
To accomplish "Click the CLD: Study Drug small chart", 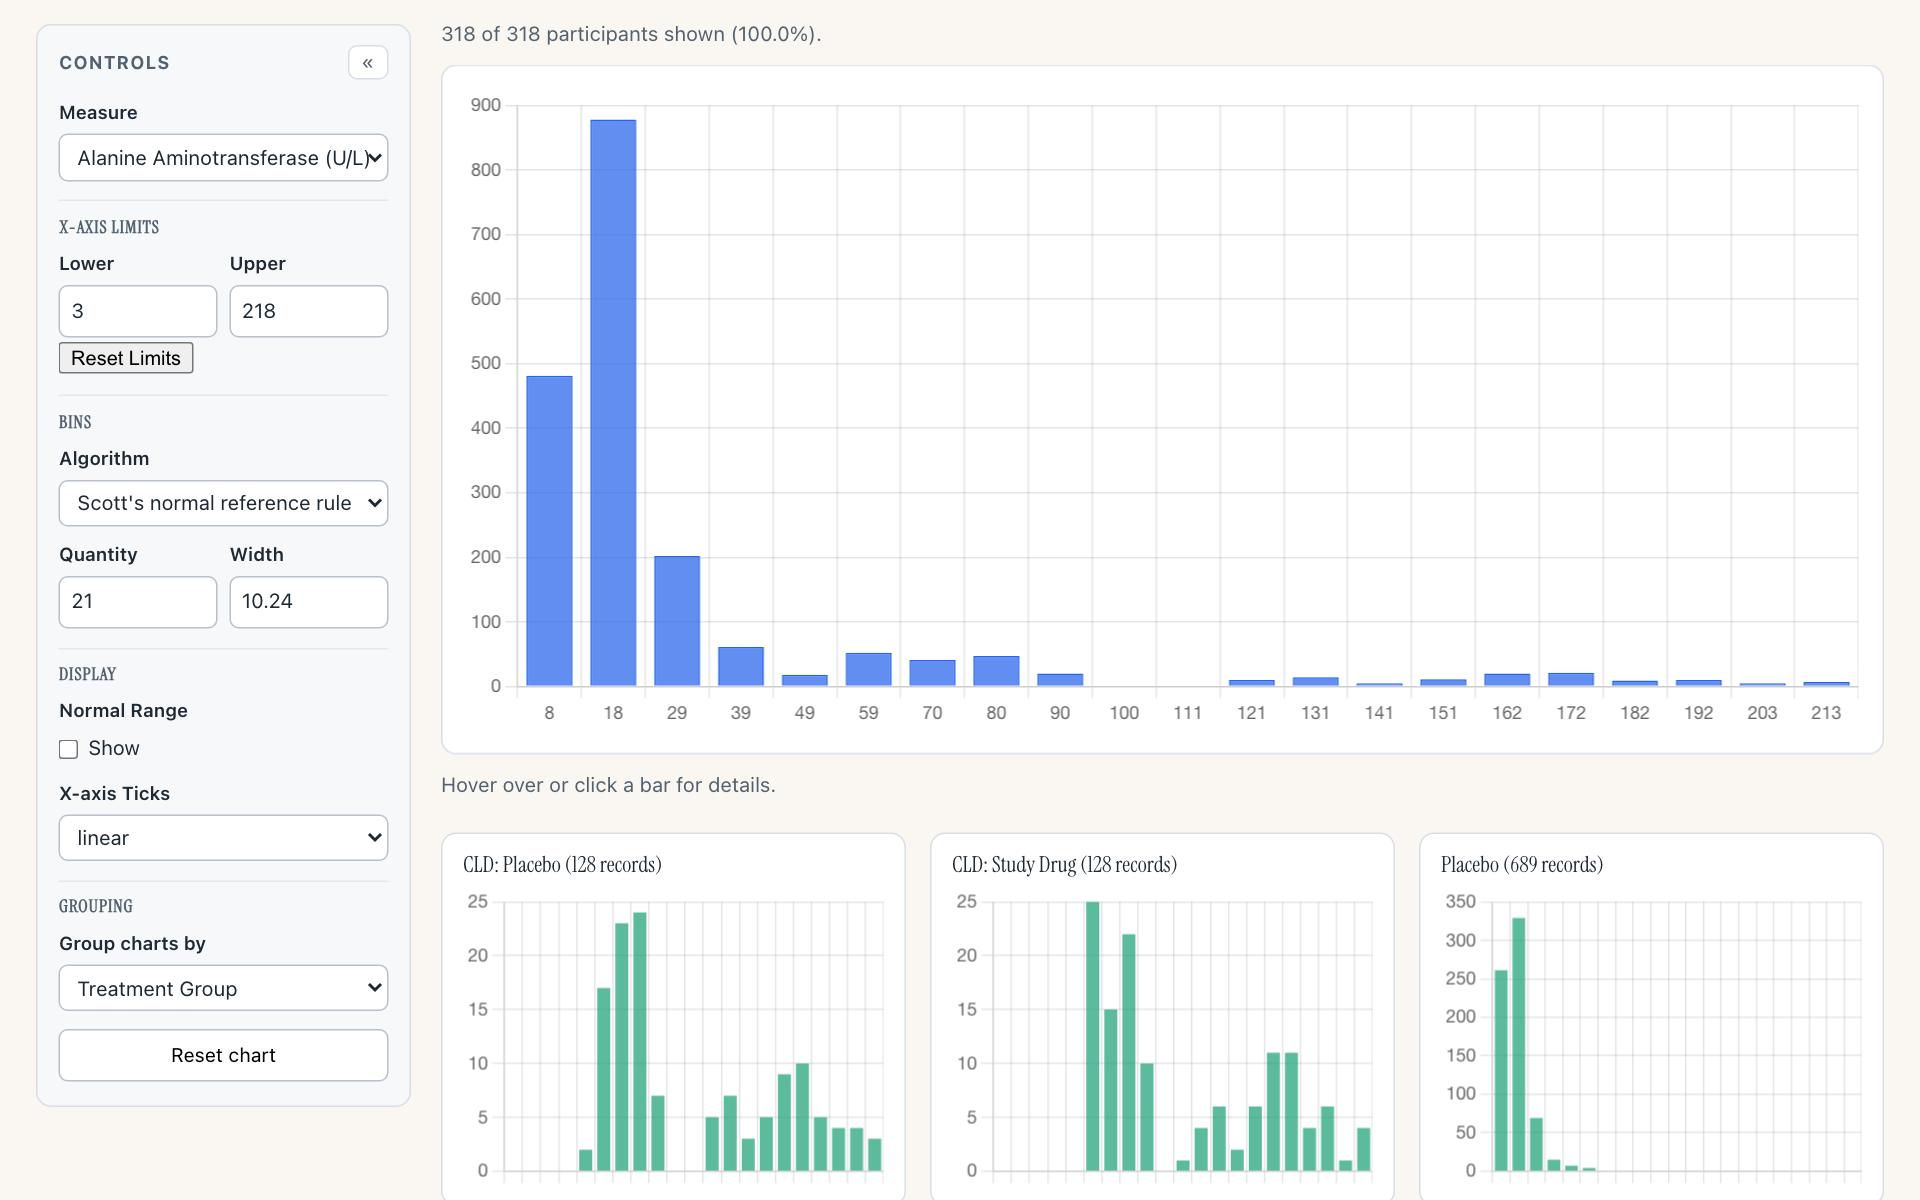I will 1162,1017.
